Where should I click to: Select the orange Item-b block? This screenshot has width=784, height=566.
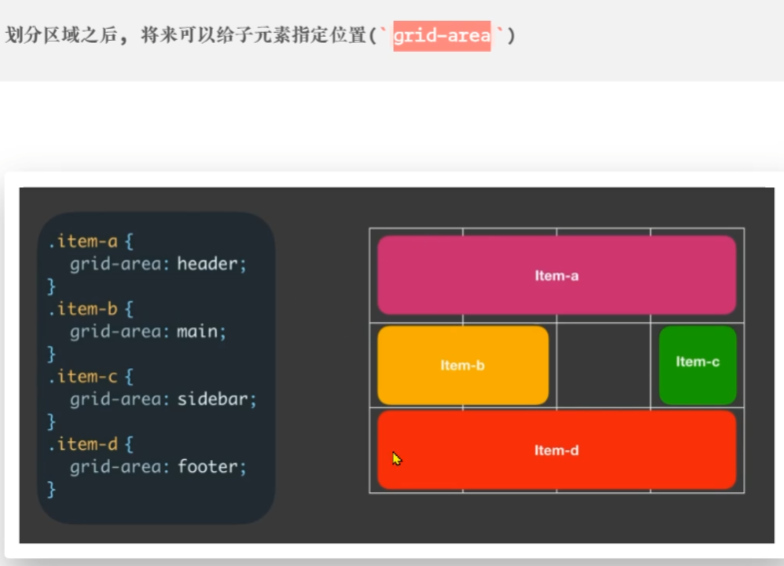pos(462,365)
